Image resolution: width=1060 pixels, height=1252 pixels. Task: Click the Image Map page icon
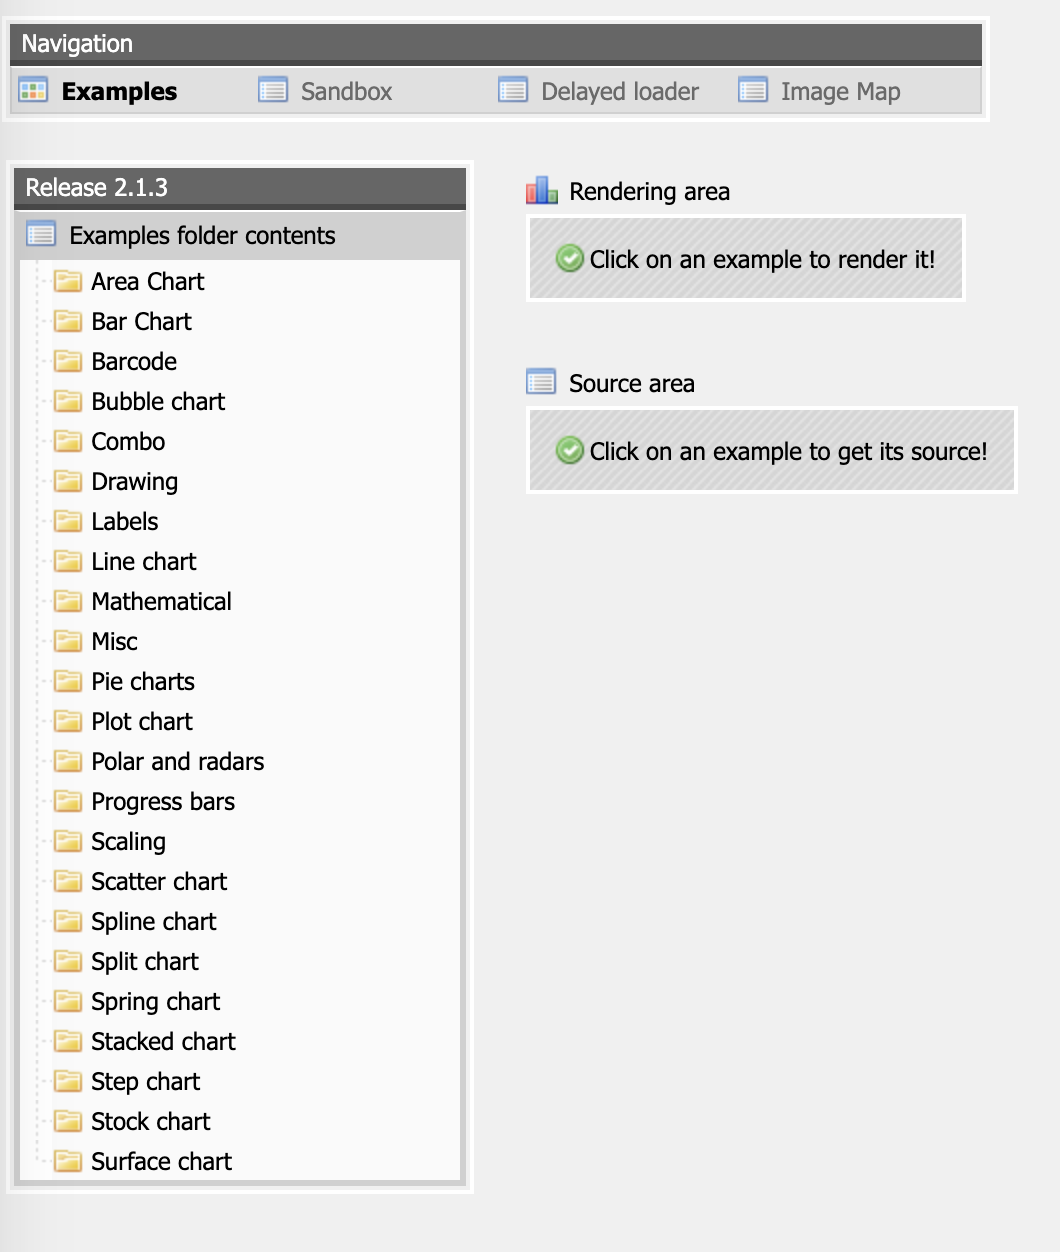(753, 91)
